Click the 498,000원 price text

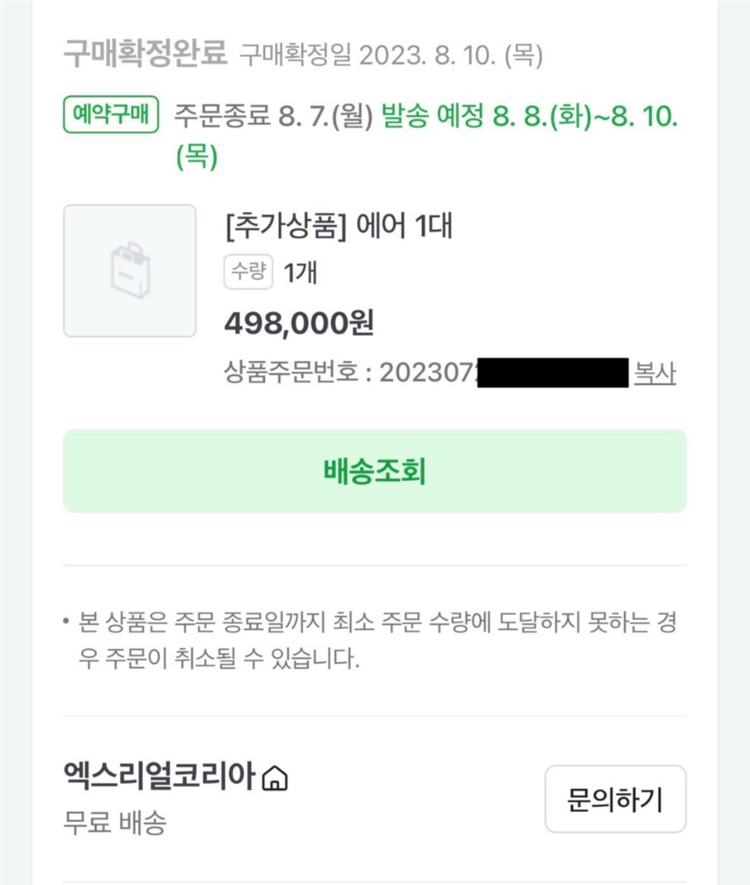click(x=299, y=323)
